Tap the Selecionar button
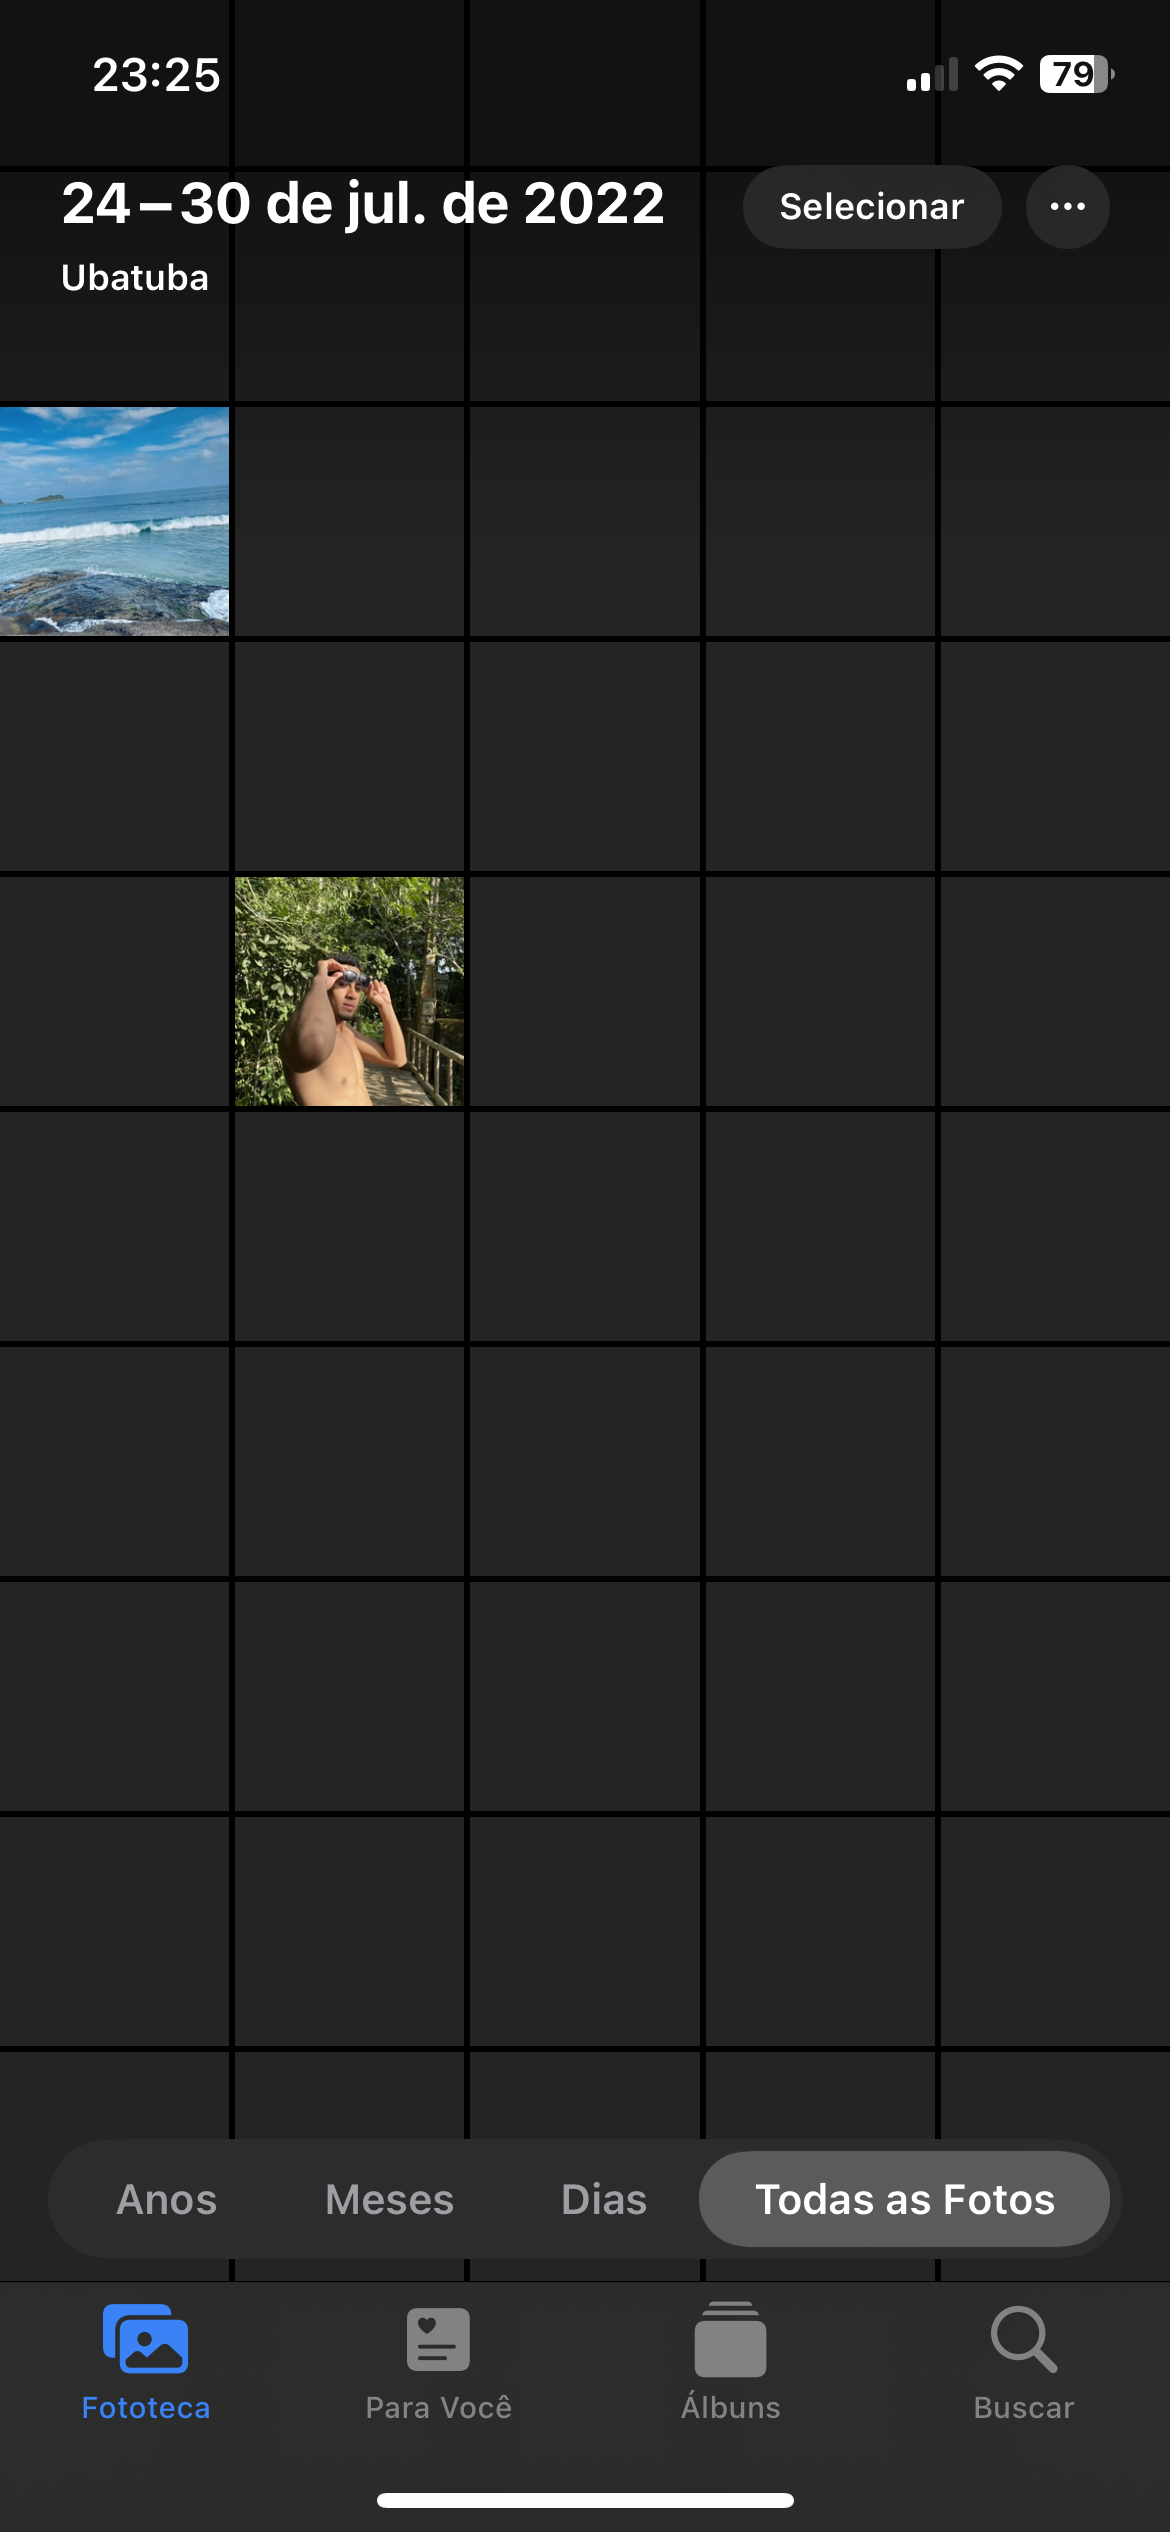The image size is (1170, 2532). tap(871, 207)
